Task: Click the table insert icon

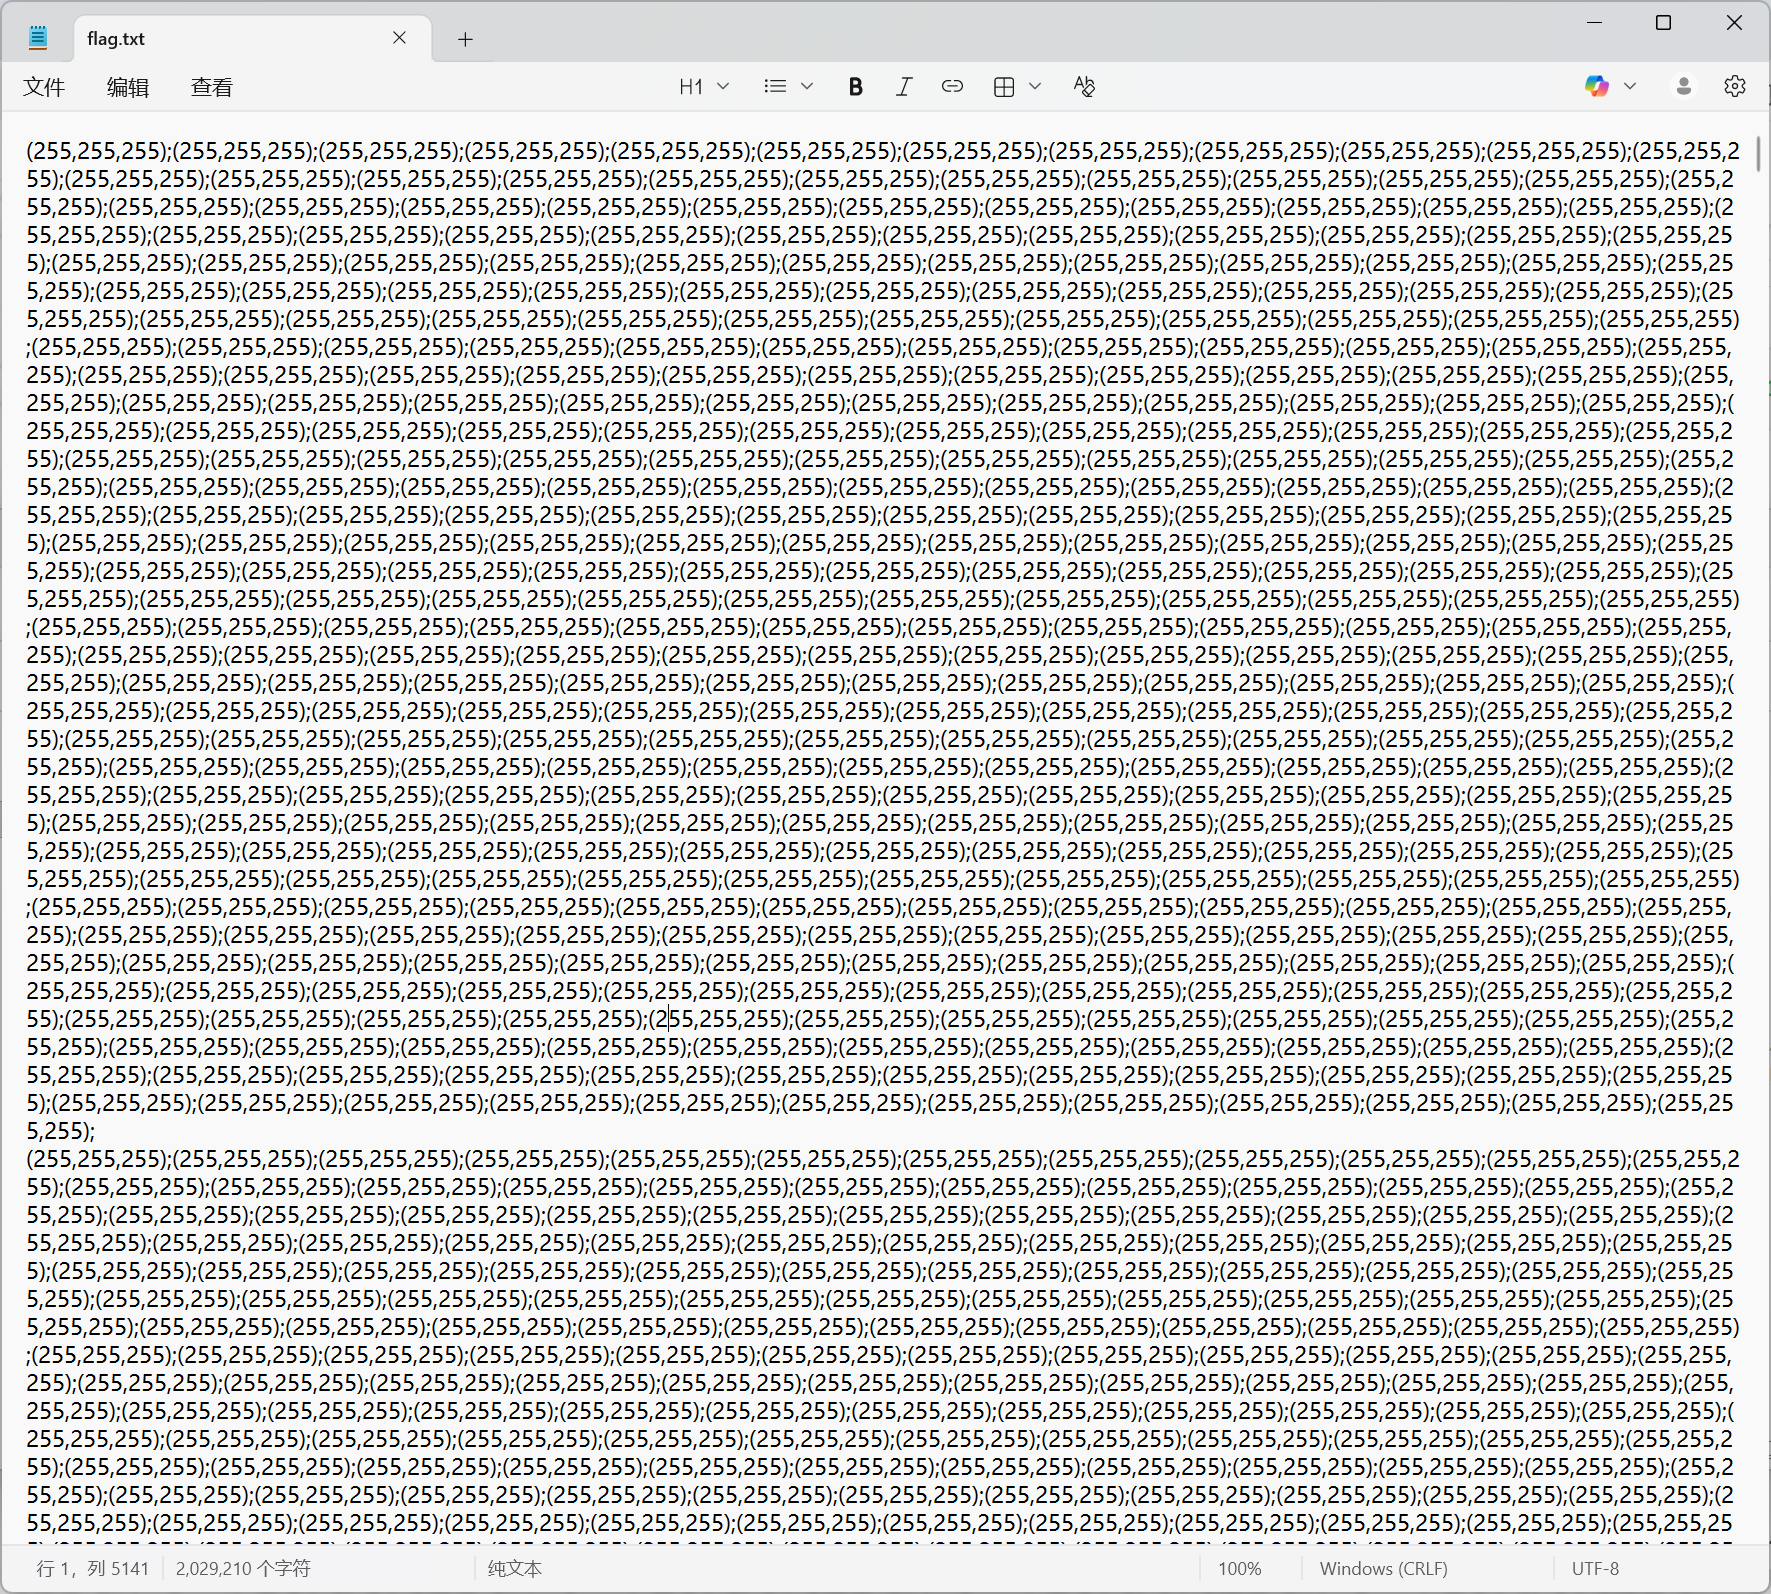Action: [1004, 87]
